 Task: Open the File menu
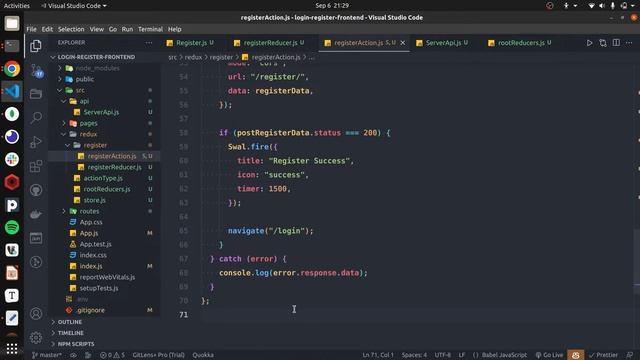click(31, 29)
